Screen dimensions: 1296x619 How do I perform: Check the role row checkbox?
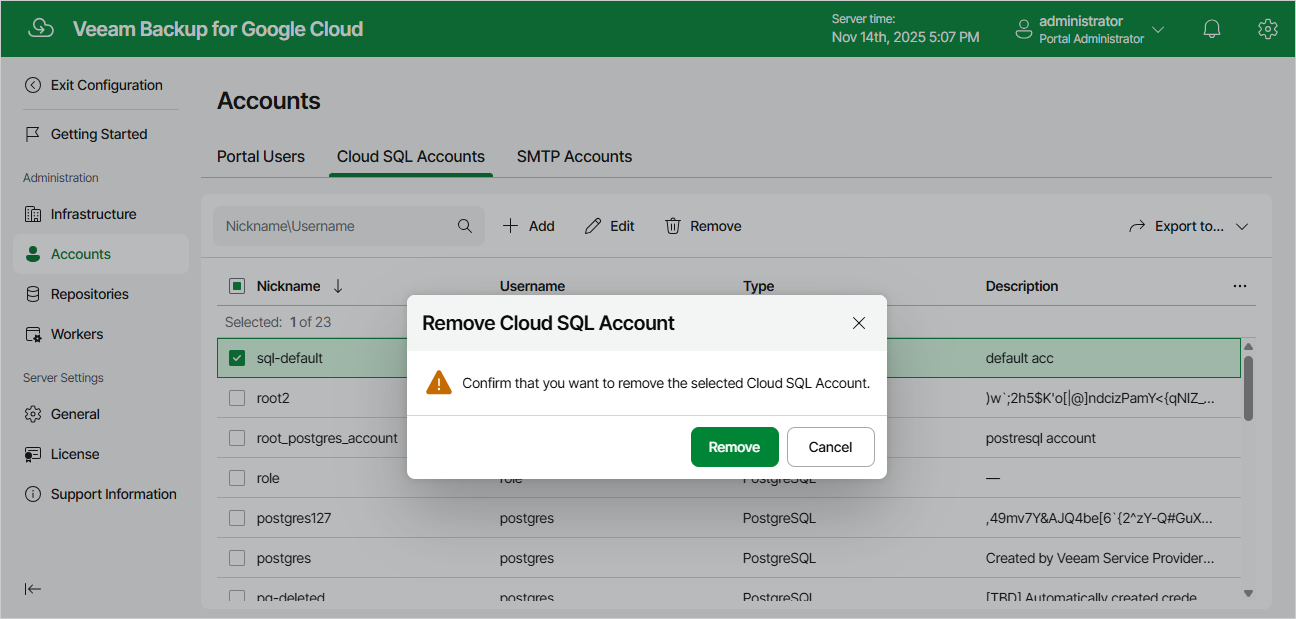click(237, 478)
